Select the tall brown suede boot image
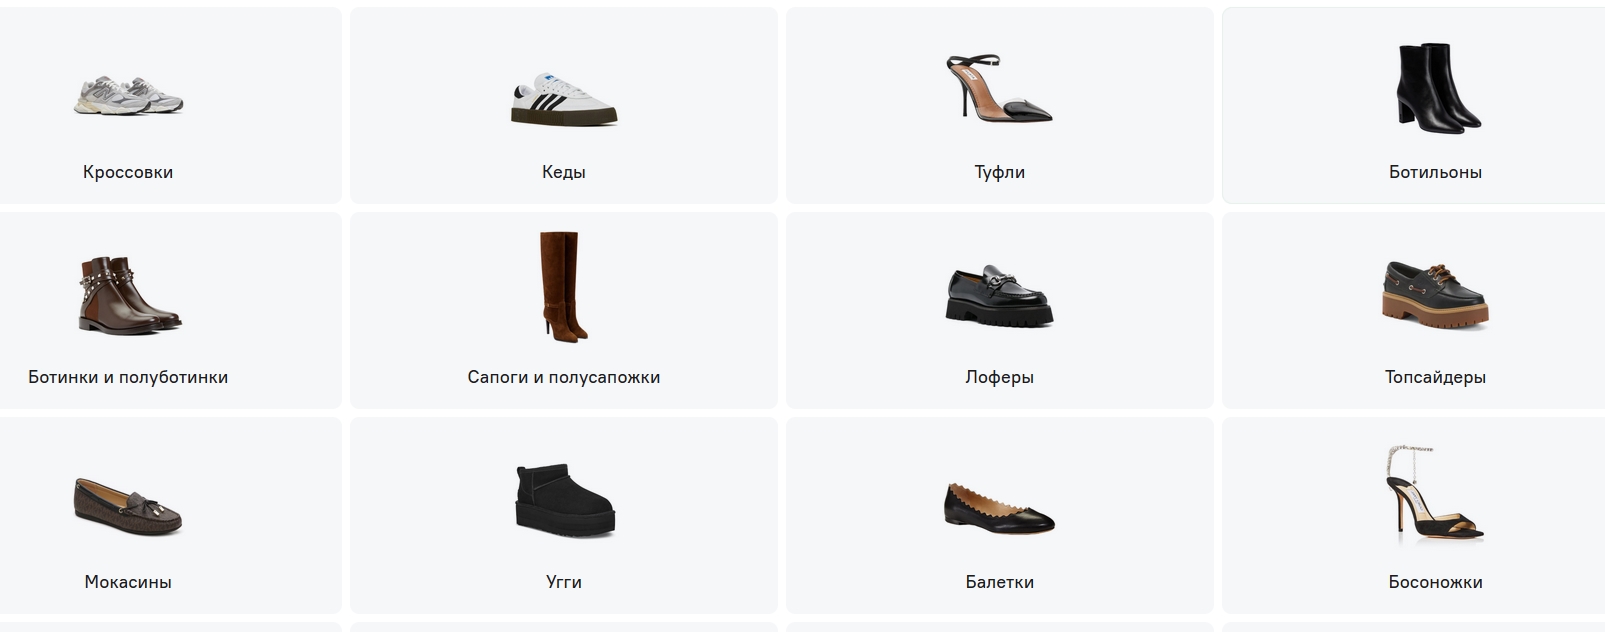The image size is (1605, 632). tap(560, 288)
